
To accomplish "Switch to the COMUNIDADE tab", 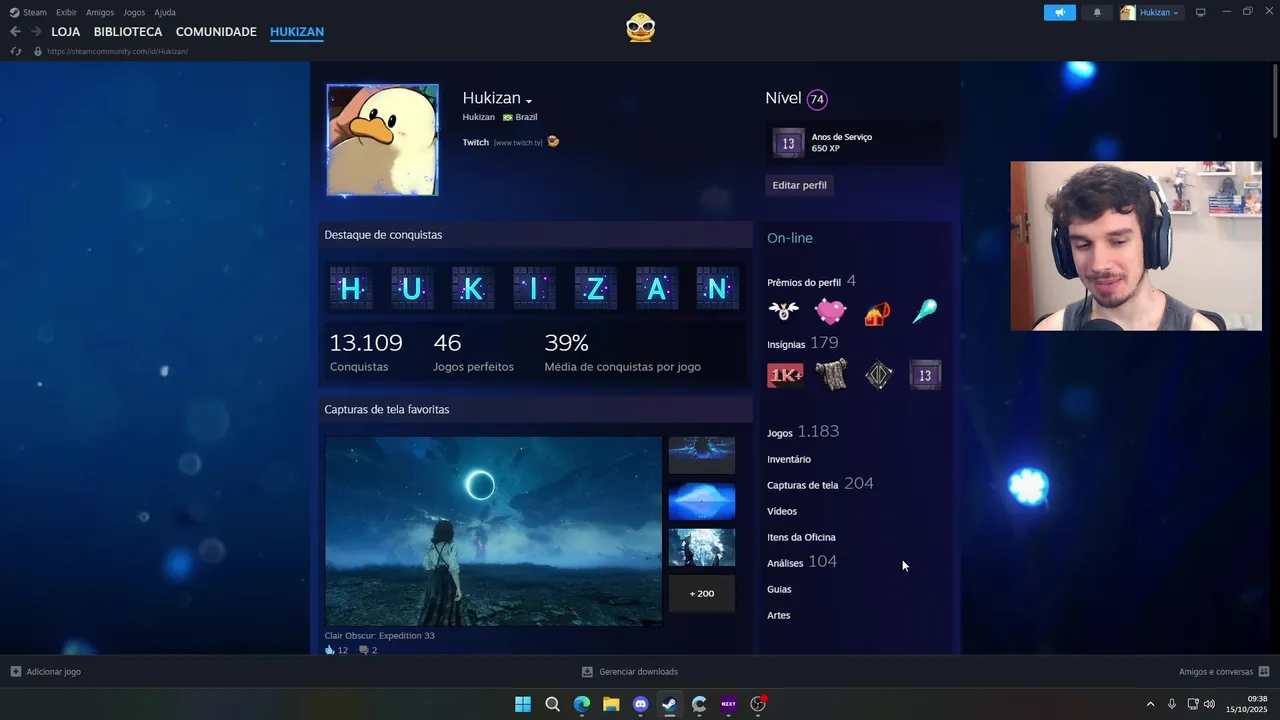I will [216, 32].
